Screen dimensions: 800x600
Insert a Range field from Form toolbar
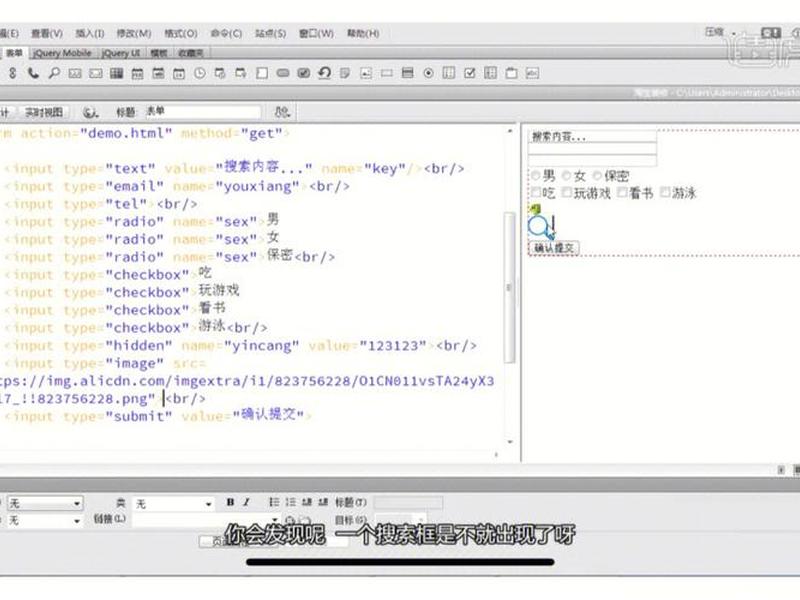(x=96, y=73)
